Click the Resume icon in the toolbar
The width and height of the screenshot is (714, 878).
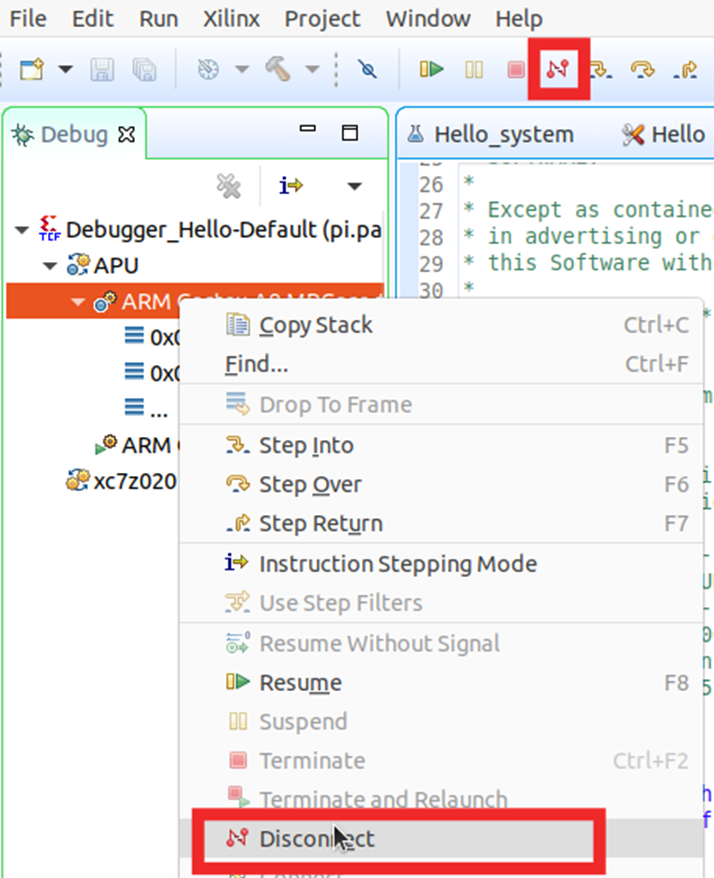point(432,69)
